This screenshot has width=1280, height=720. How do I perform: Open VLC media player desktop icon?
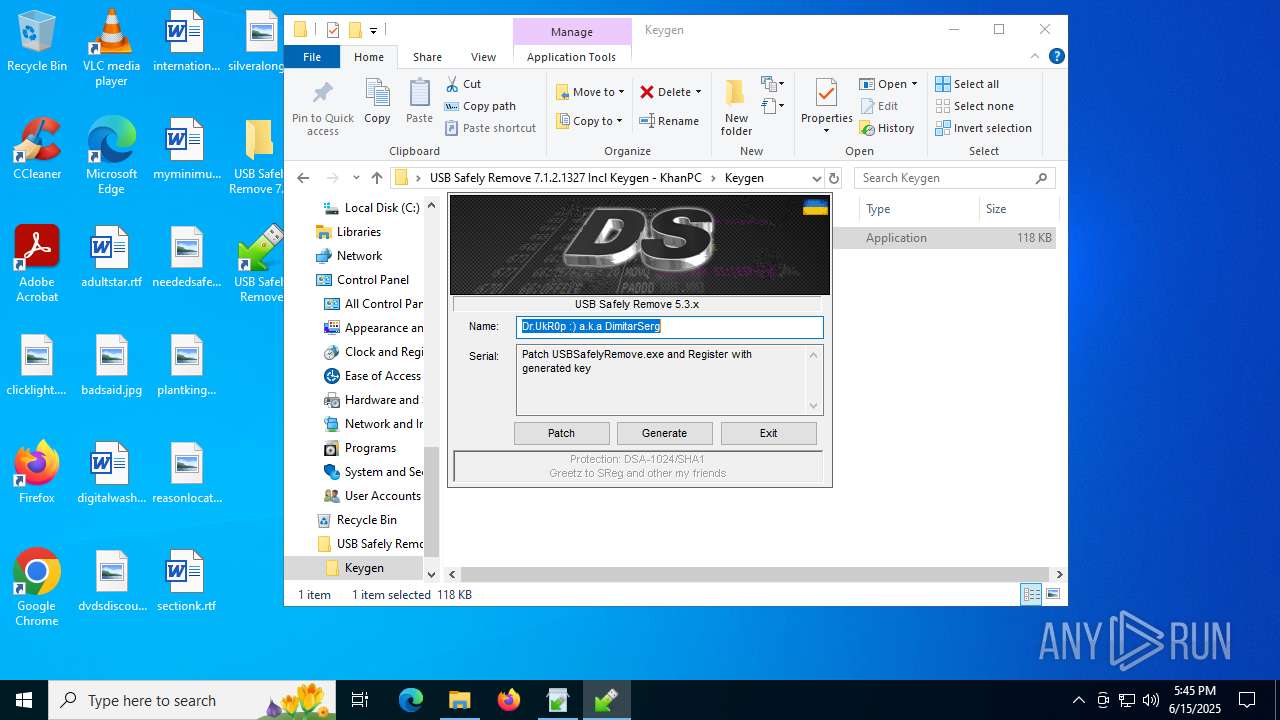tap(111, 48)
